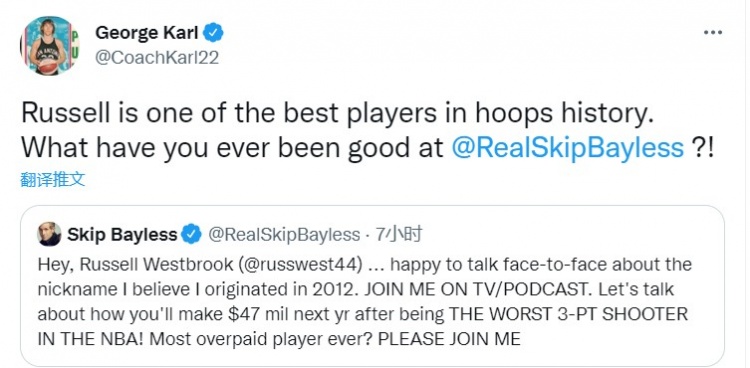Screen dimensions: 750x368
Task: Visit the @CoachKarl22 handle
Action: point(157,57)
